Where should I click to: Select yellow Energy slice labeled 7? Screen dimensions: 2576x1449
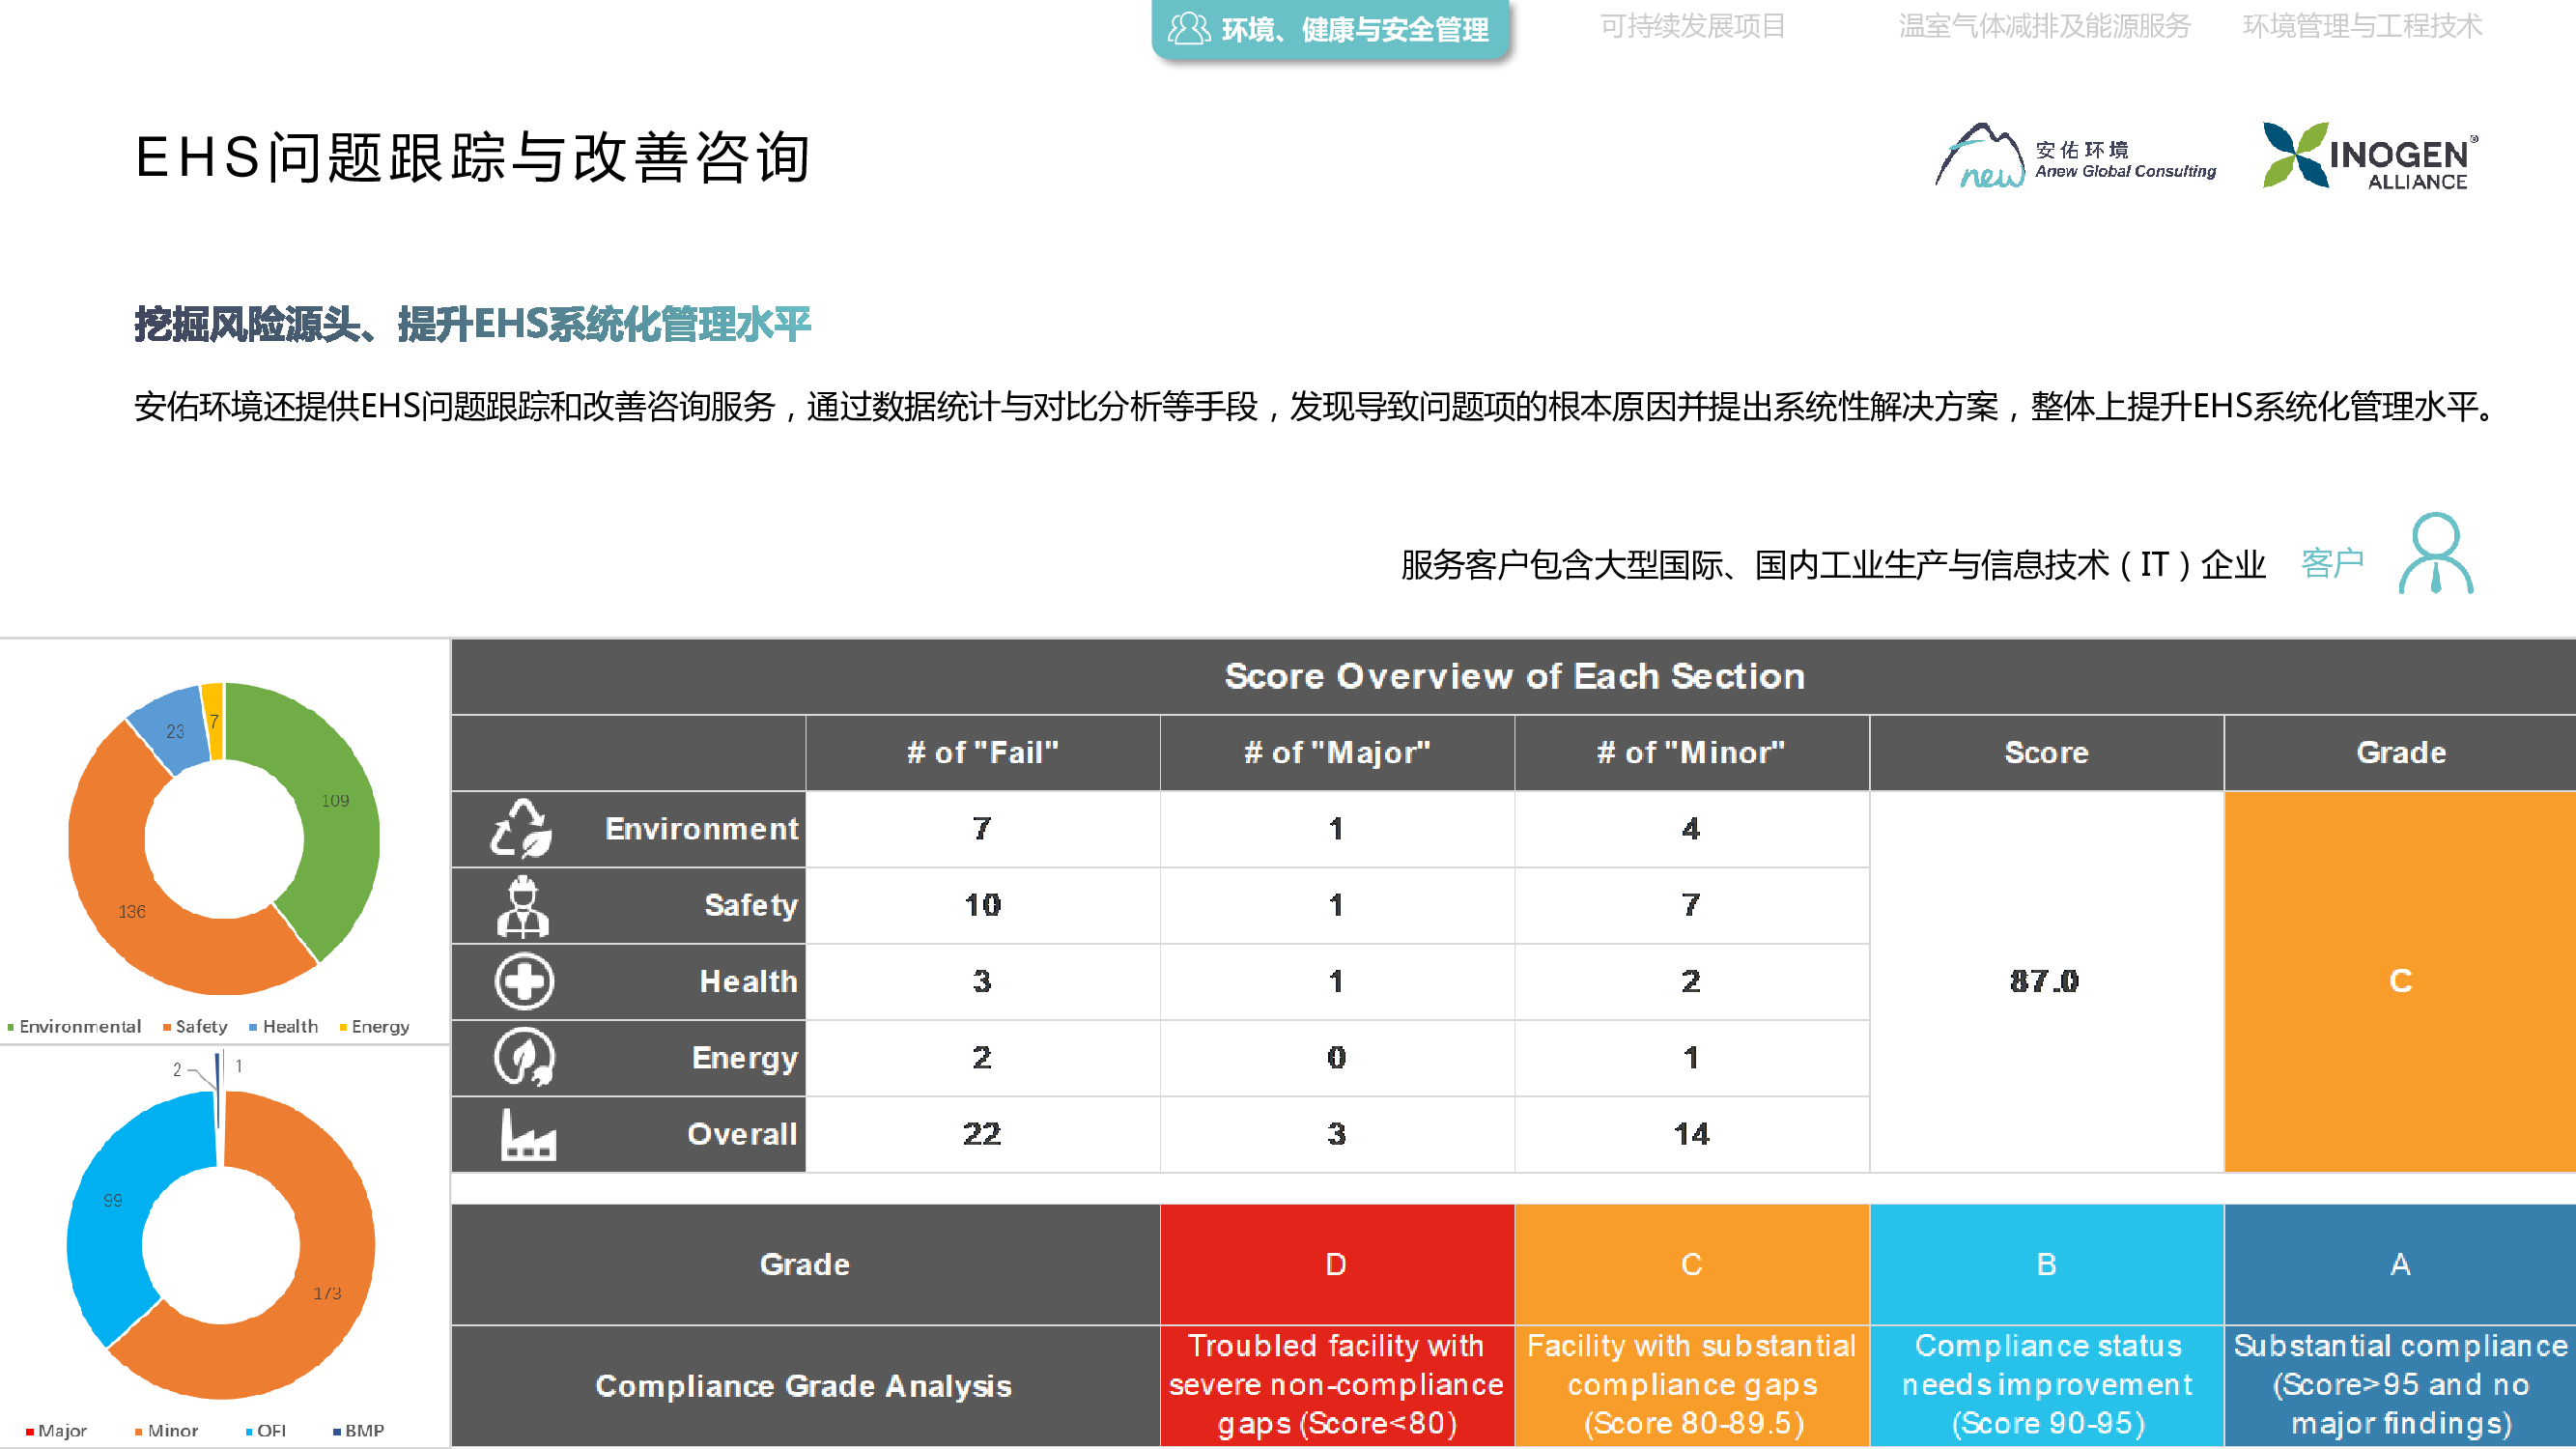click(213, 722)
